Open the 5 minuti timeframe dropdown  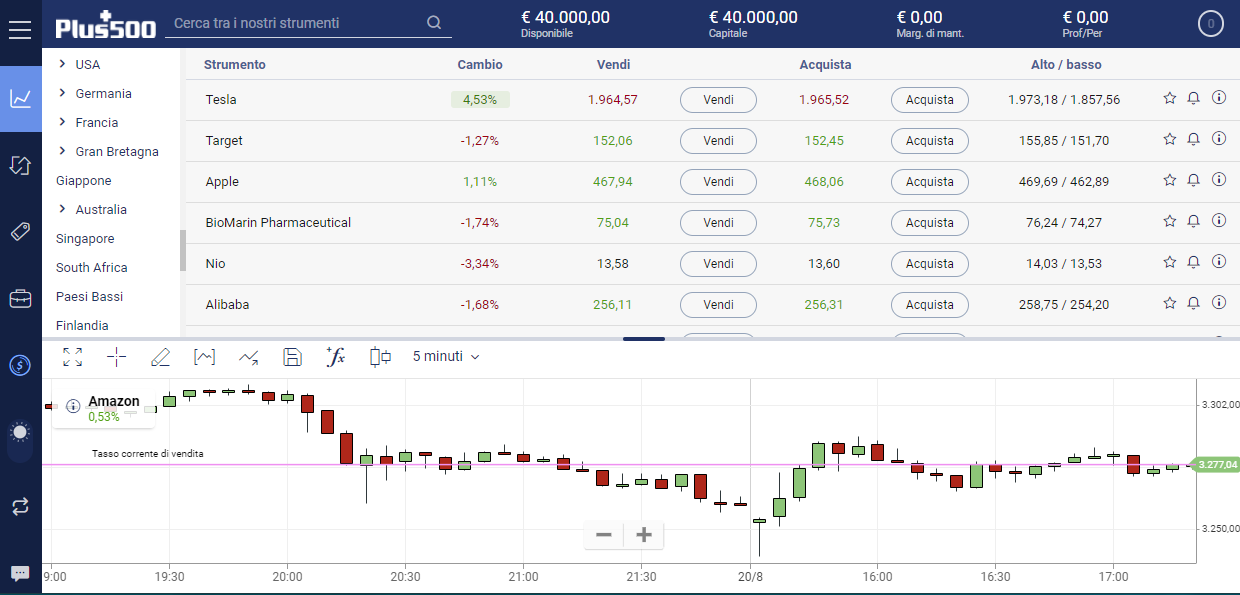(x=446, y=357)
